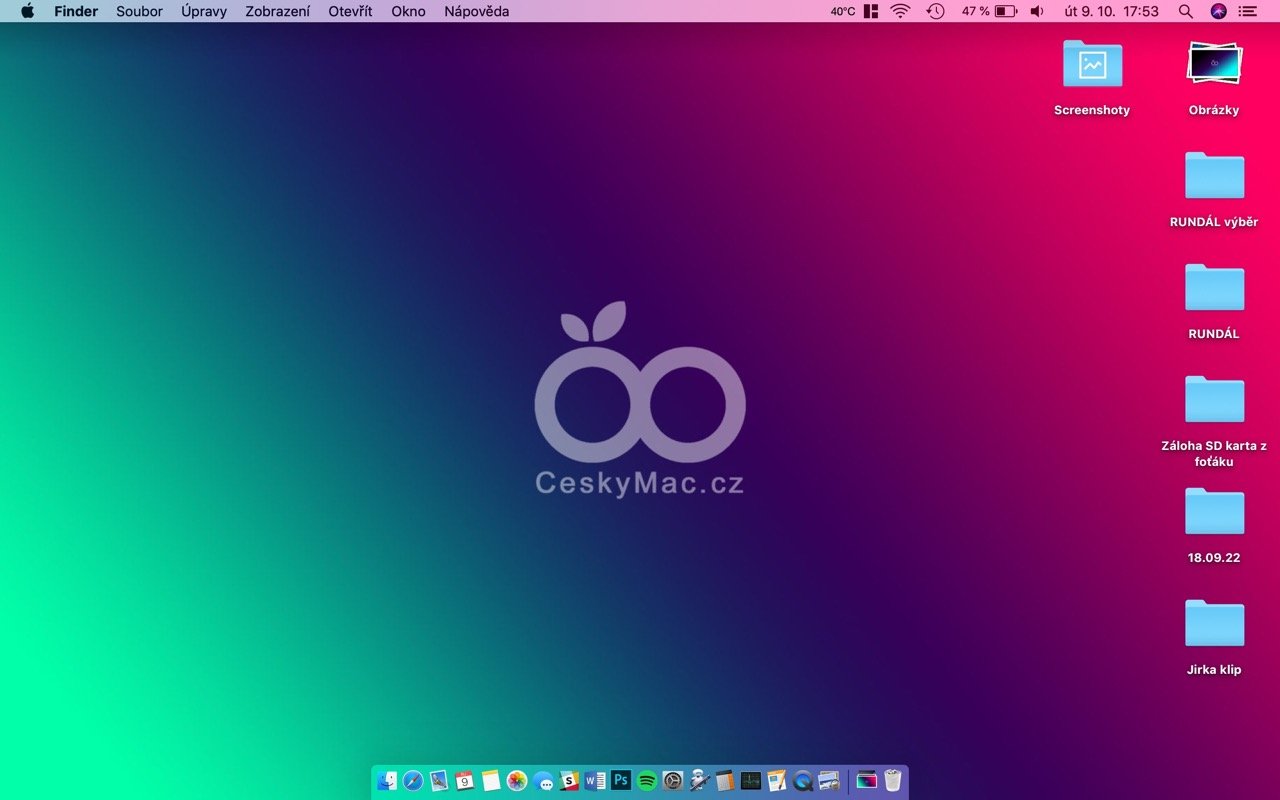Open System Preferences gear icon in dock
The image size is (1280, 800).
click(673, 781)
